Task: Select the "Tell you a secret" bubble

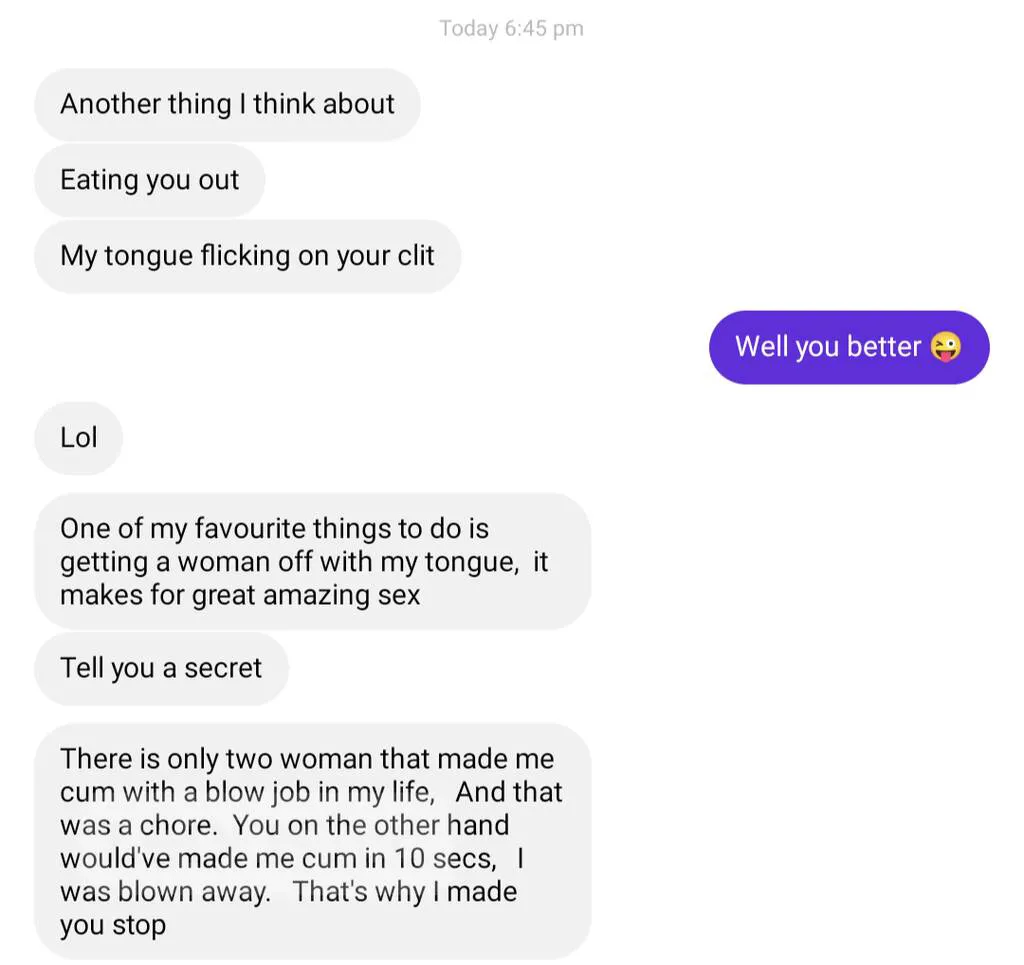Action: click(x=161, y=668)
